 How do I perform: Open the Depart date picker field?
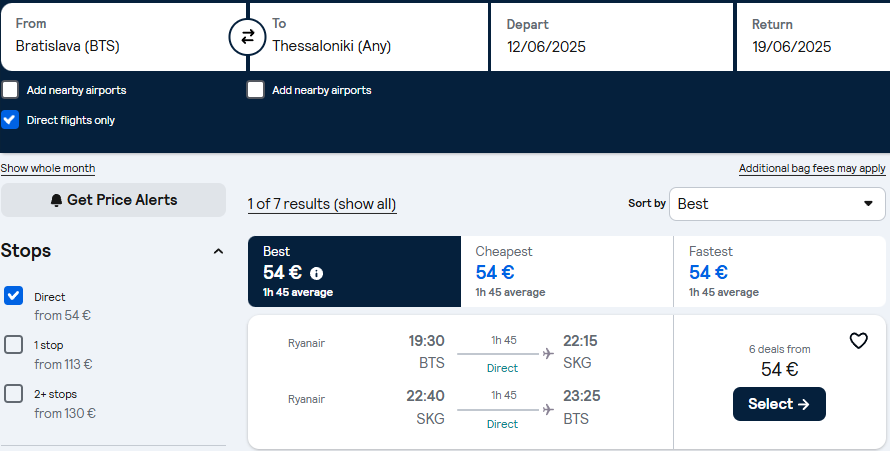612,37
